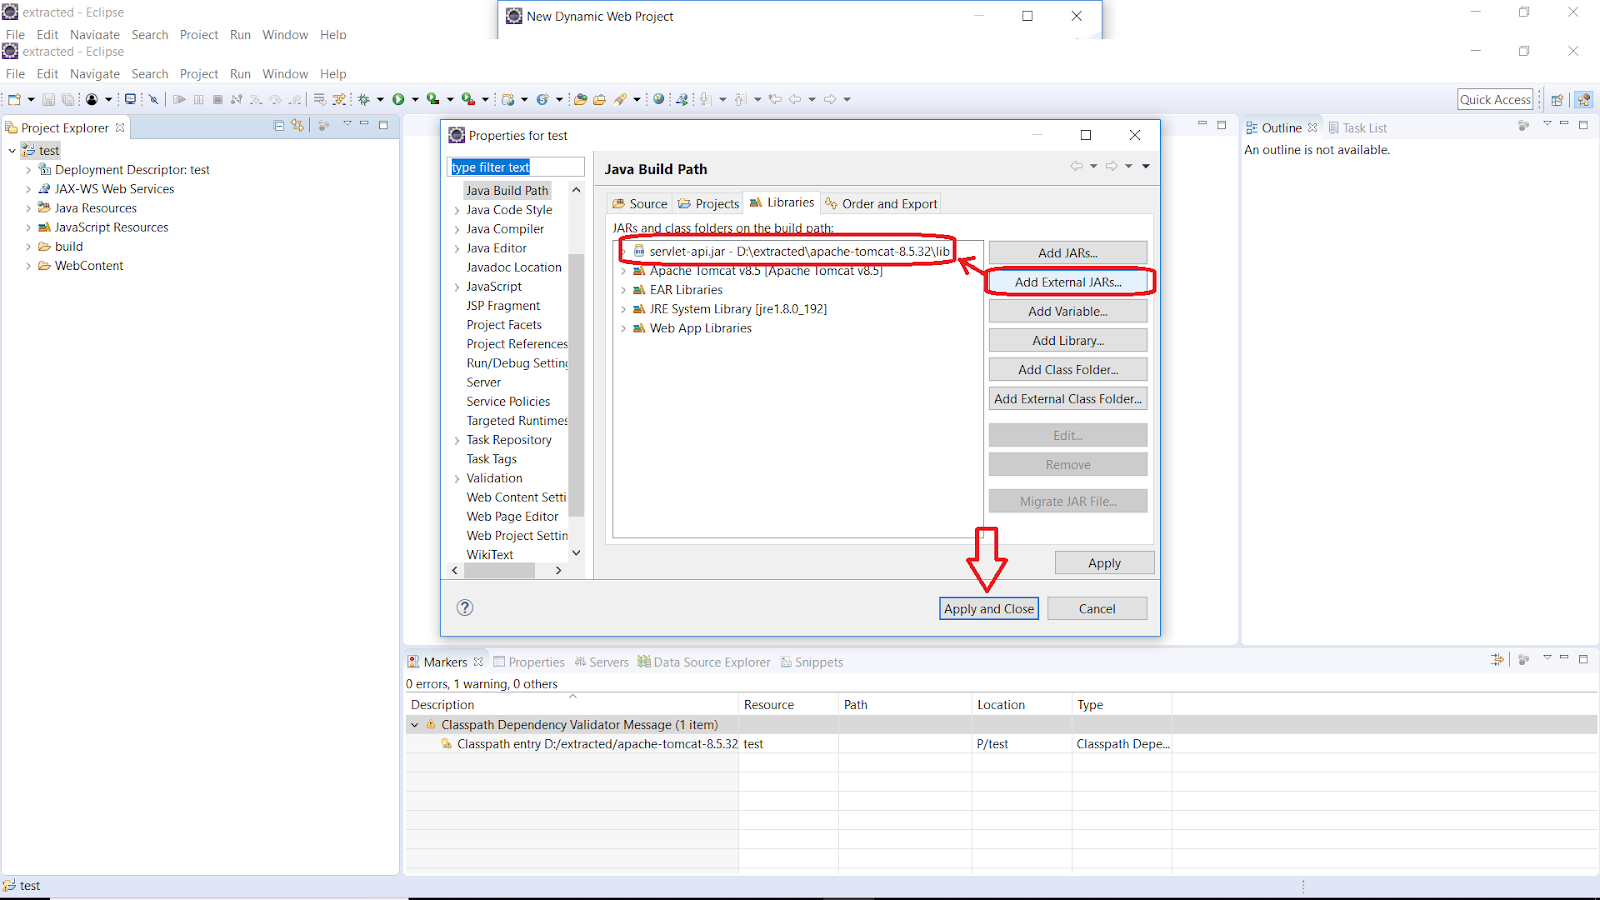This screenshot has width=1600, height=900.
Task: Click the Quick Access search box
Action: click(x=1495, y=99)
